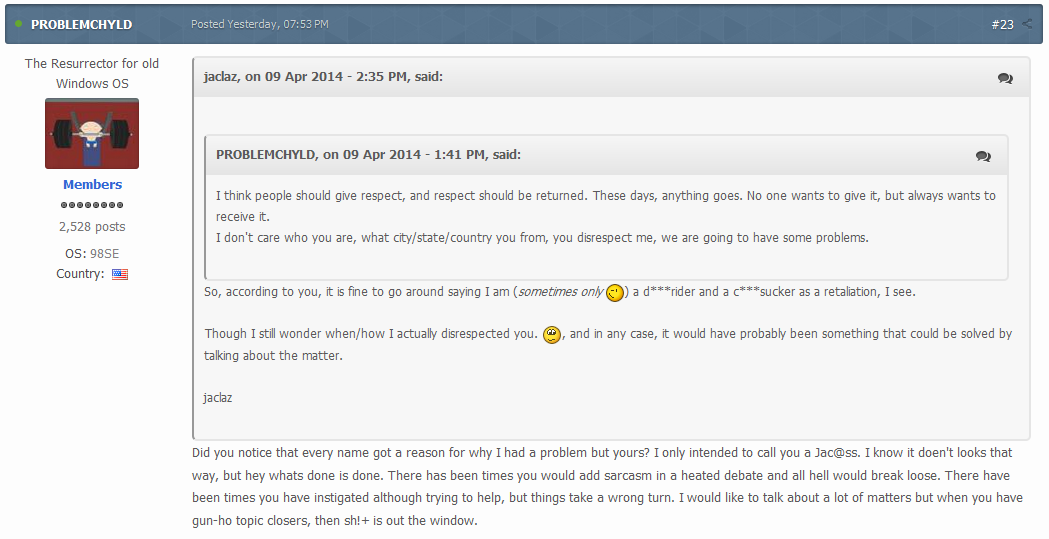This screenshot has width=1049, height=539.
Task: Click the winking smiley emoticon
Action: (615, 292)
